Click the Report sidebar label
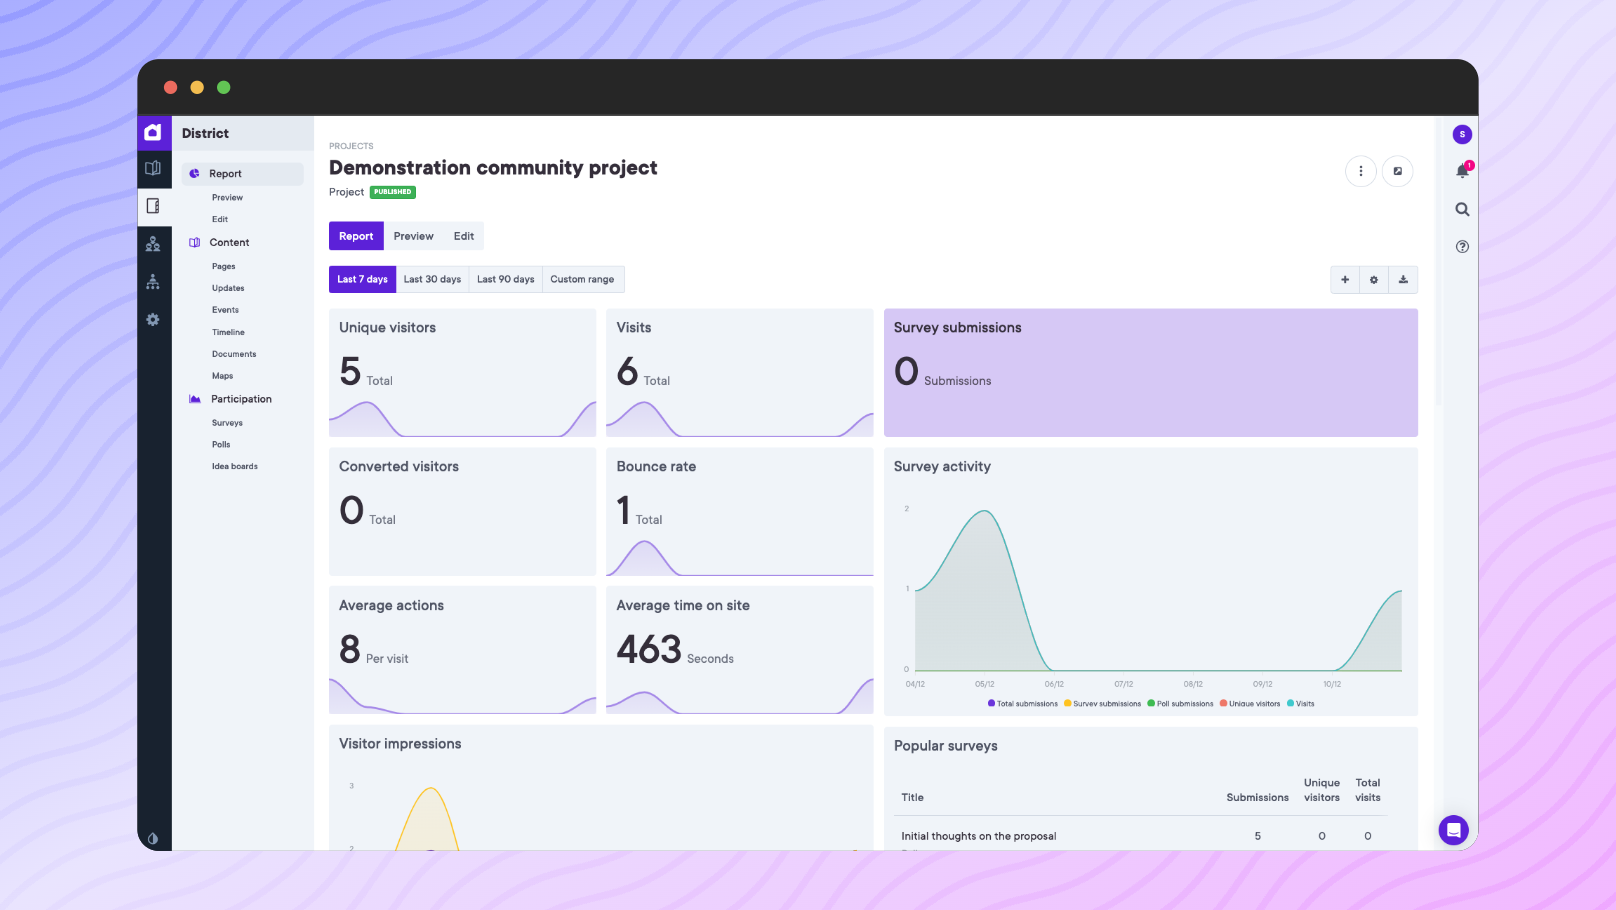 (x=225, y=174)
